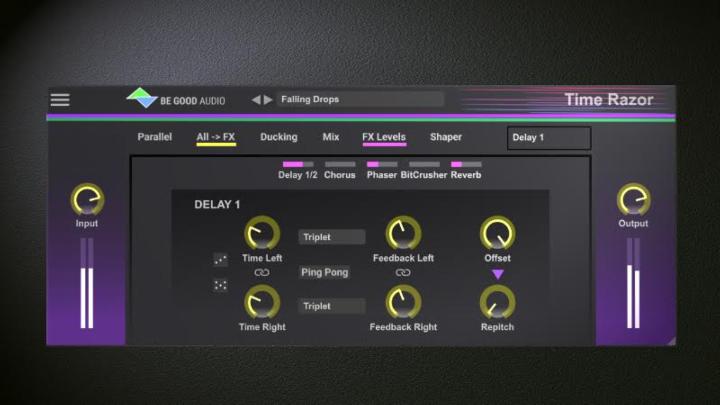This screenshot has width=720, height=405.
Task: Click the Output gain knob
Action: coord(633,199)
